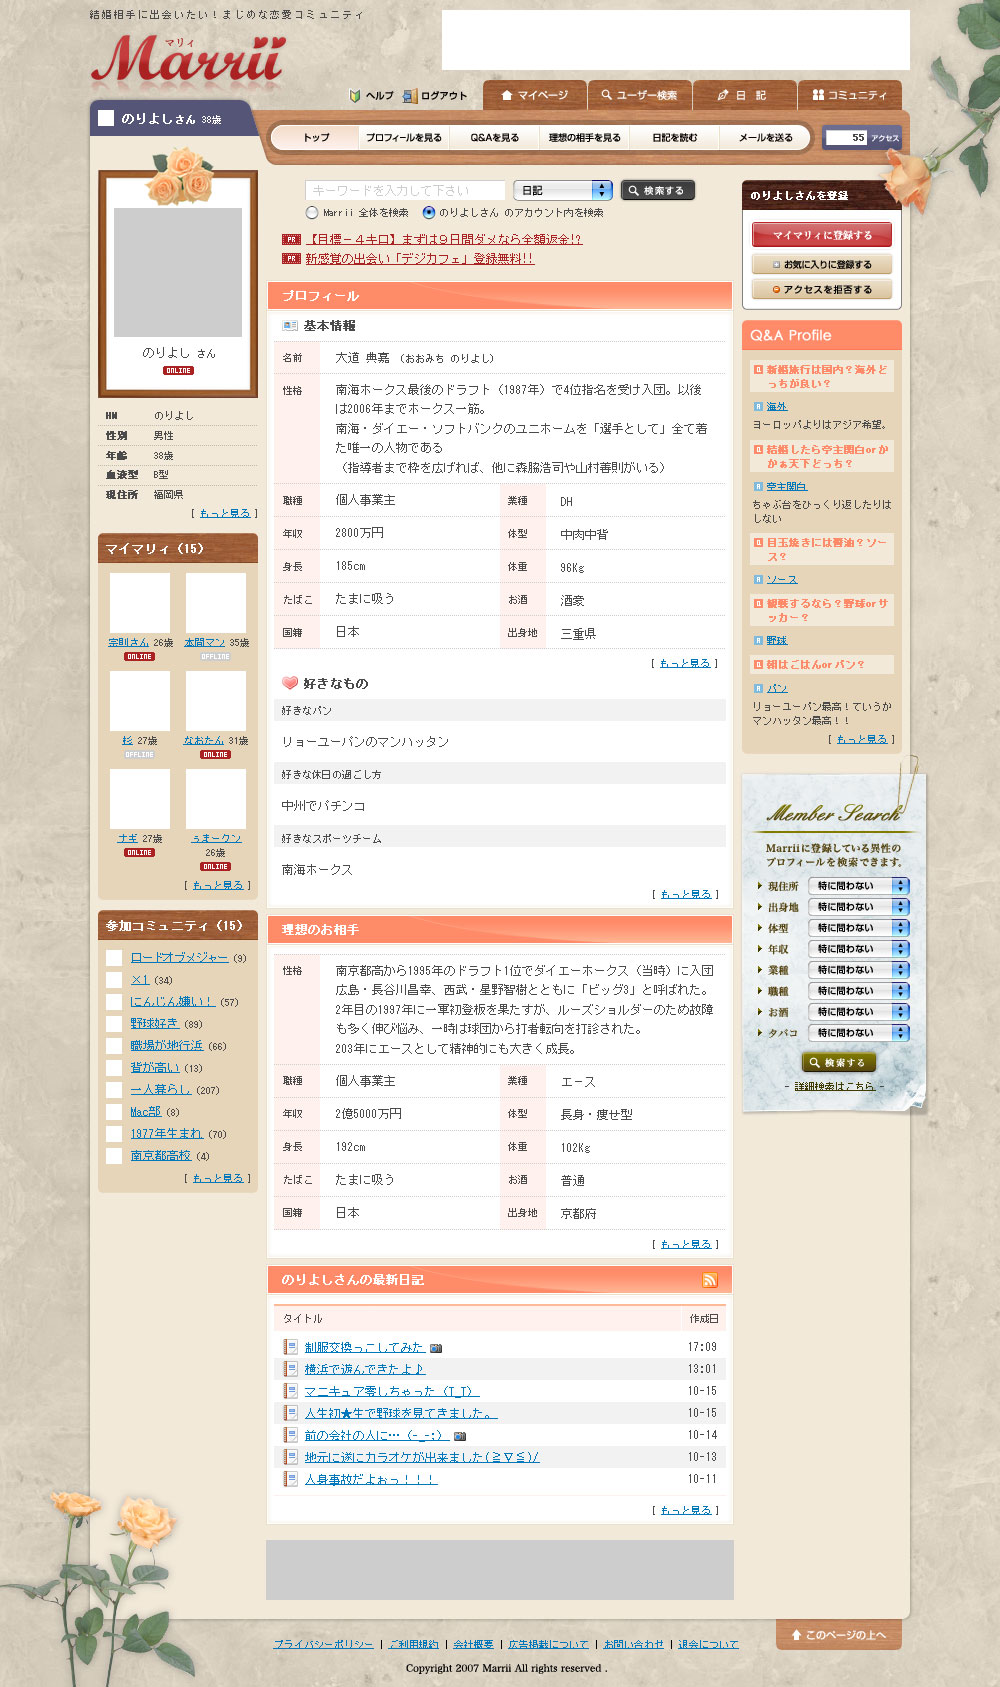Image resolution: width=1000 pixels, height=1687 pixels.
Task: Click アクセスを拒否する button
Action: point(822,290)
